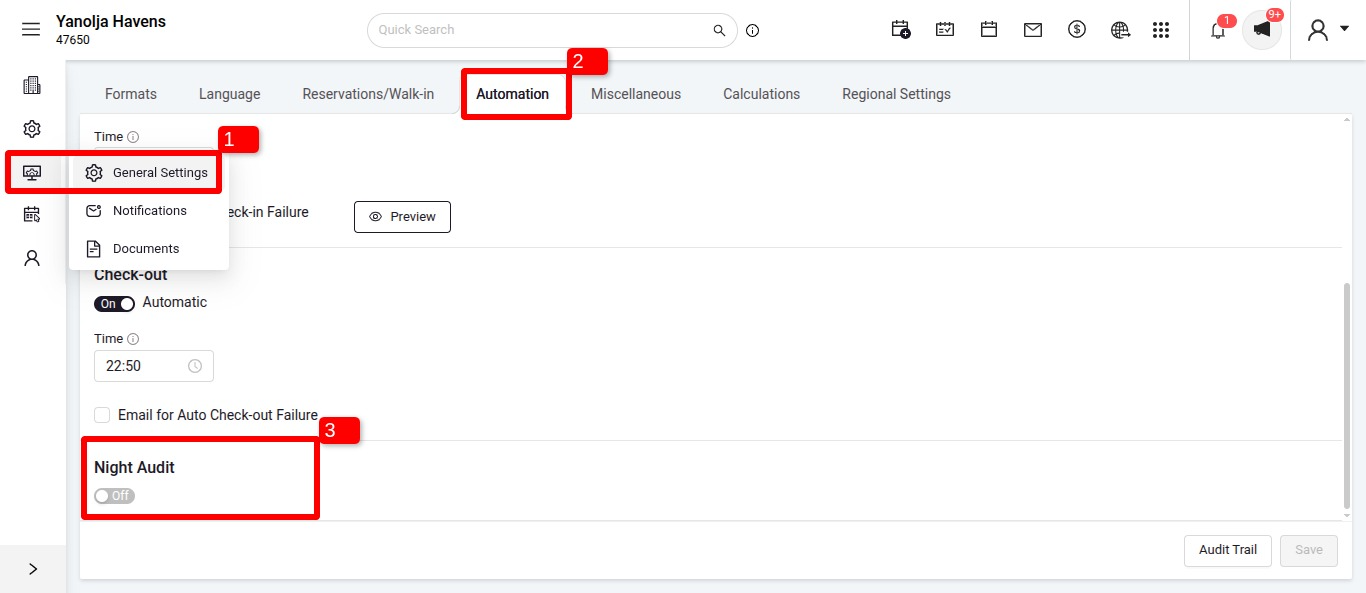Expand the user profile dropdown arrow

pos(1344,29)
